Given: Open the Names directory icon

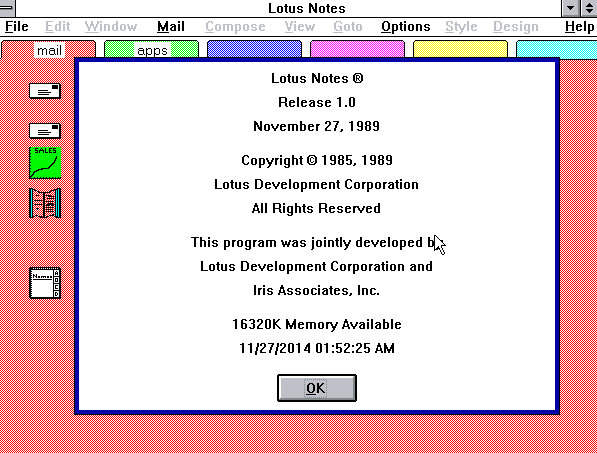Looking at the screenshot, I should 45,283.
